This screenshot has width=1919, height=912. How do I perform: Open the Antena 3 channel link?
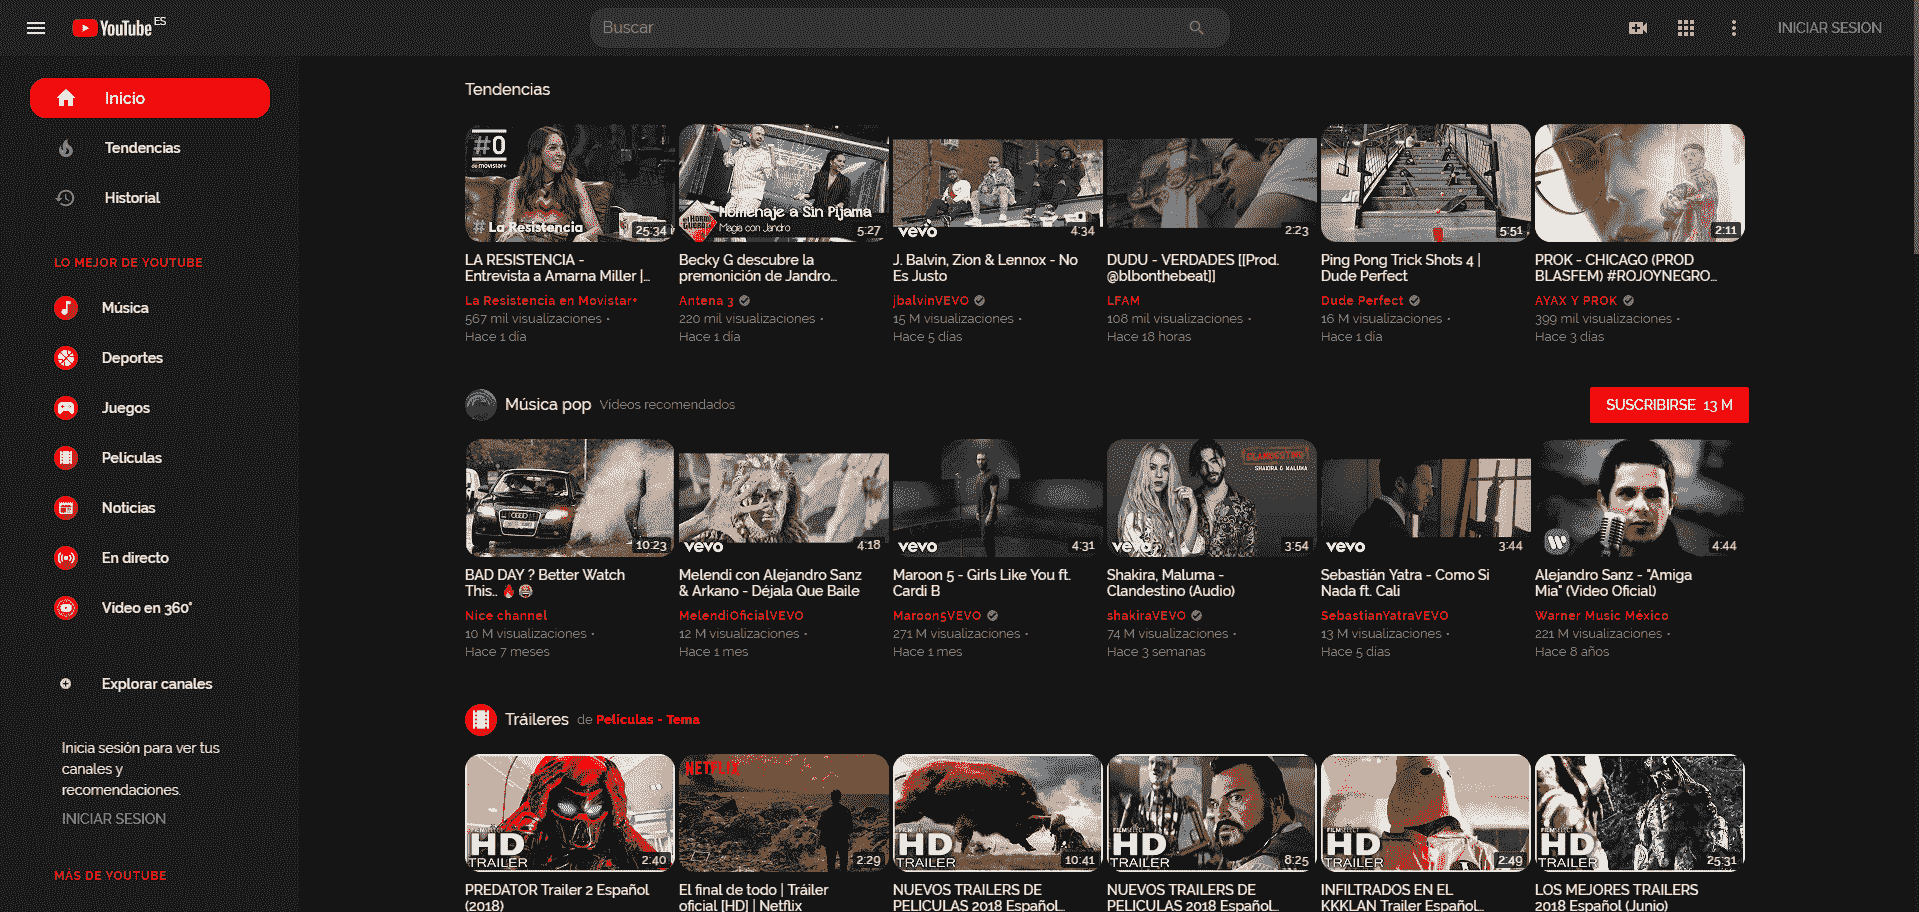pyautogui.click(x=706, y=301)
